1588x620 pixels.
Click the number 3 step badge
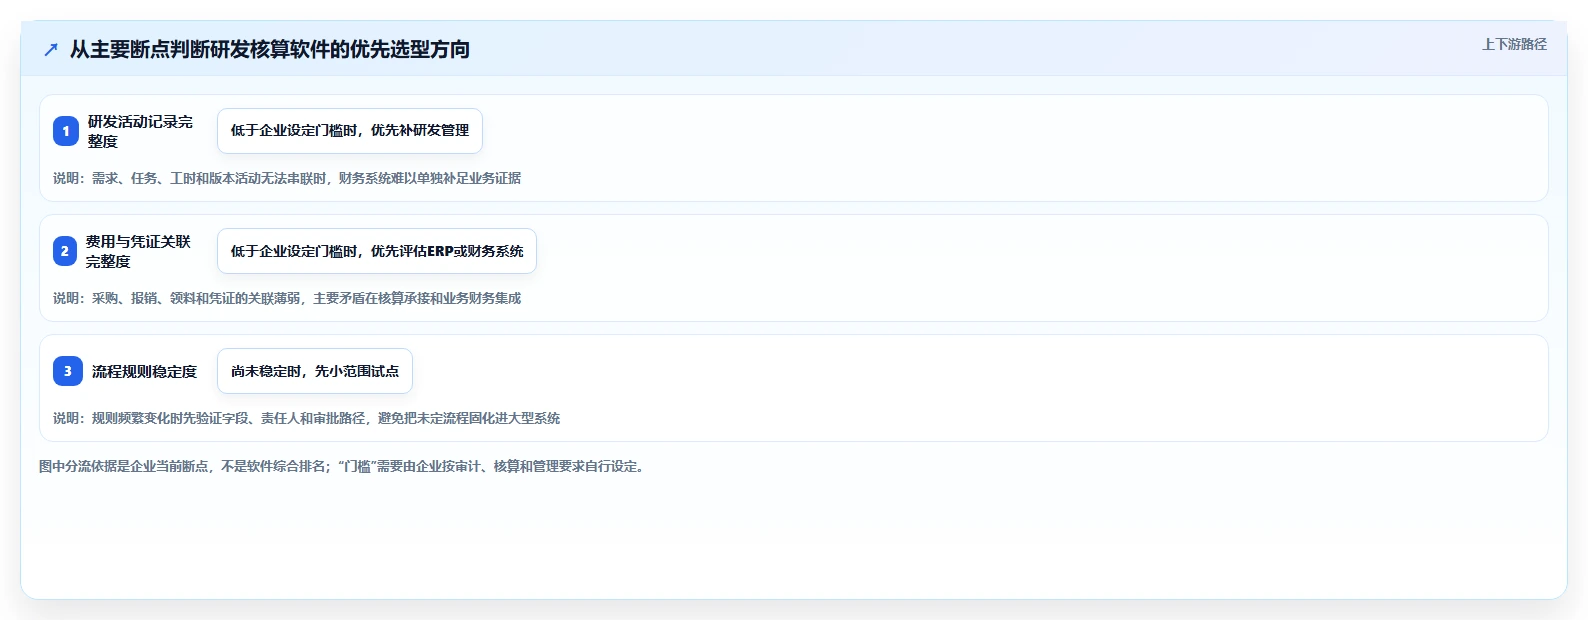click(x=68, y=371)
